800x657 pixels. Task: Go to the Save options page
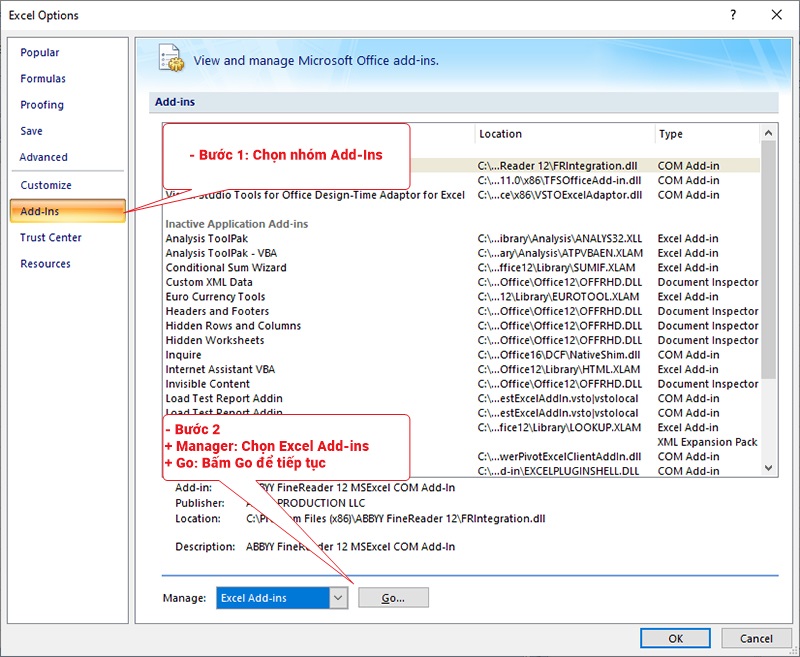pos(31,131)
